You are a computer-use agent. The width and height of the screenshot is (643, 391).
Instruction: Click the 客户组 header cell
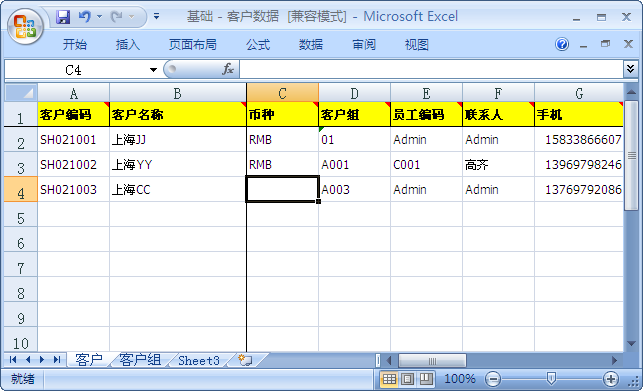click(x=354, y=114)
